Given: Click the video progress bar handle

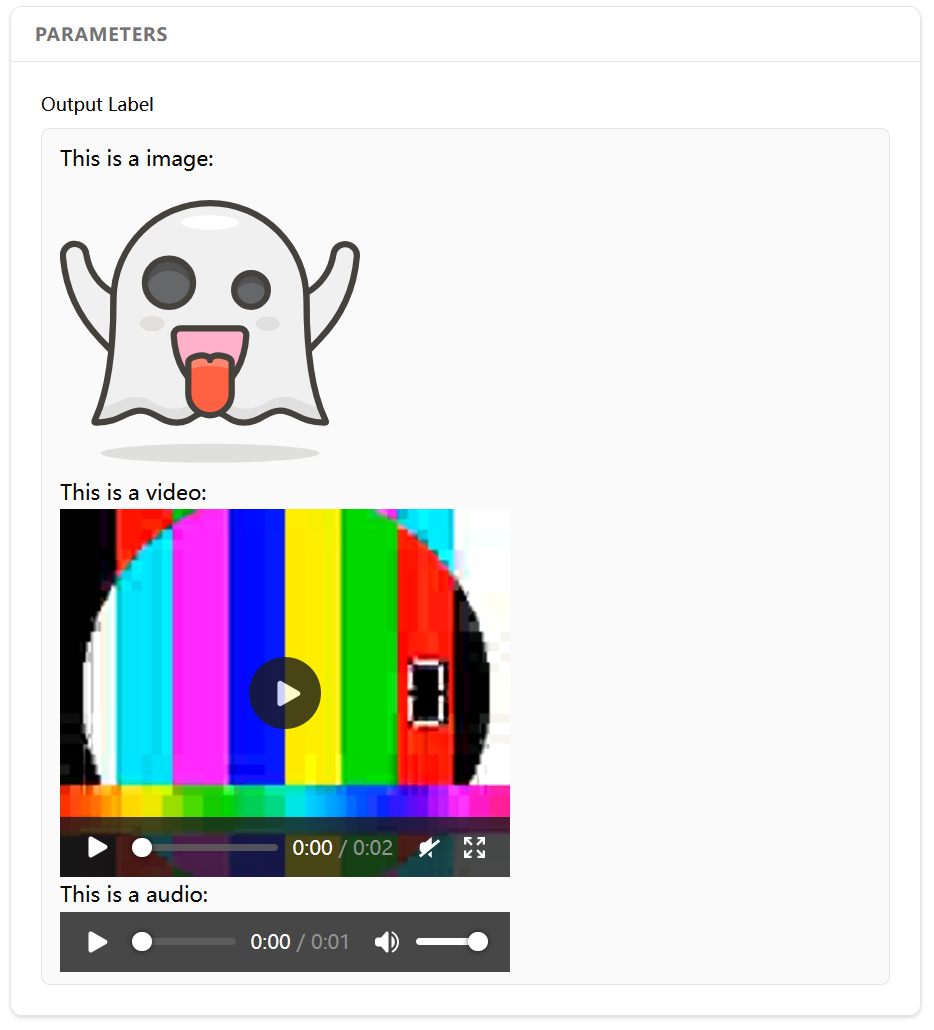Looking at the screenshot, I should coord(143,848).
